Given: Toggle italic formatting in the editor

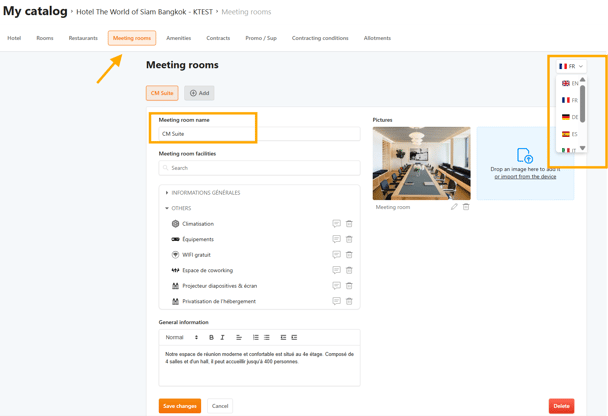Looking at the screenshot, I should tap(222, 338).
